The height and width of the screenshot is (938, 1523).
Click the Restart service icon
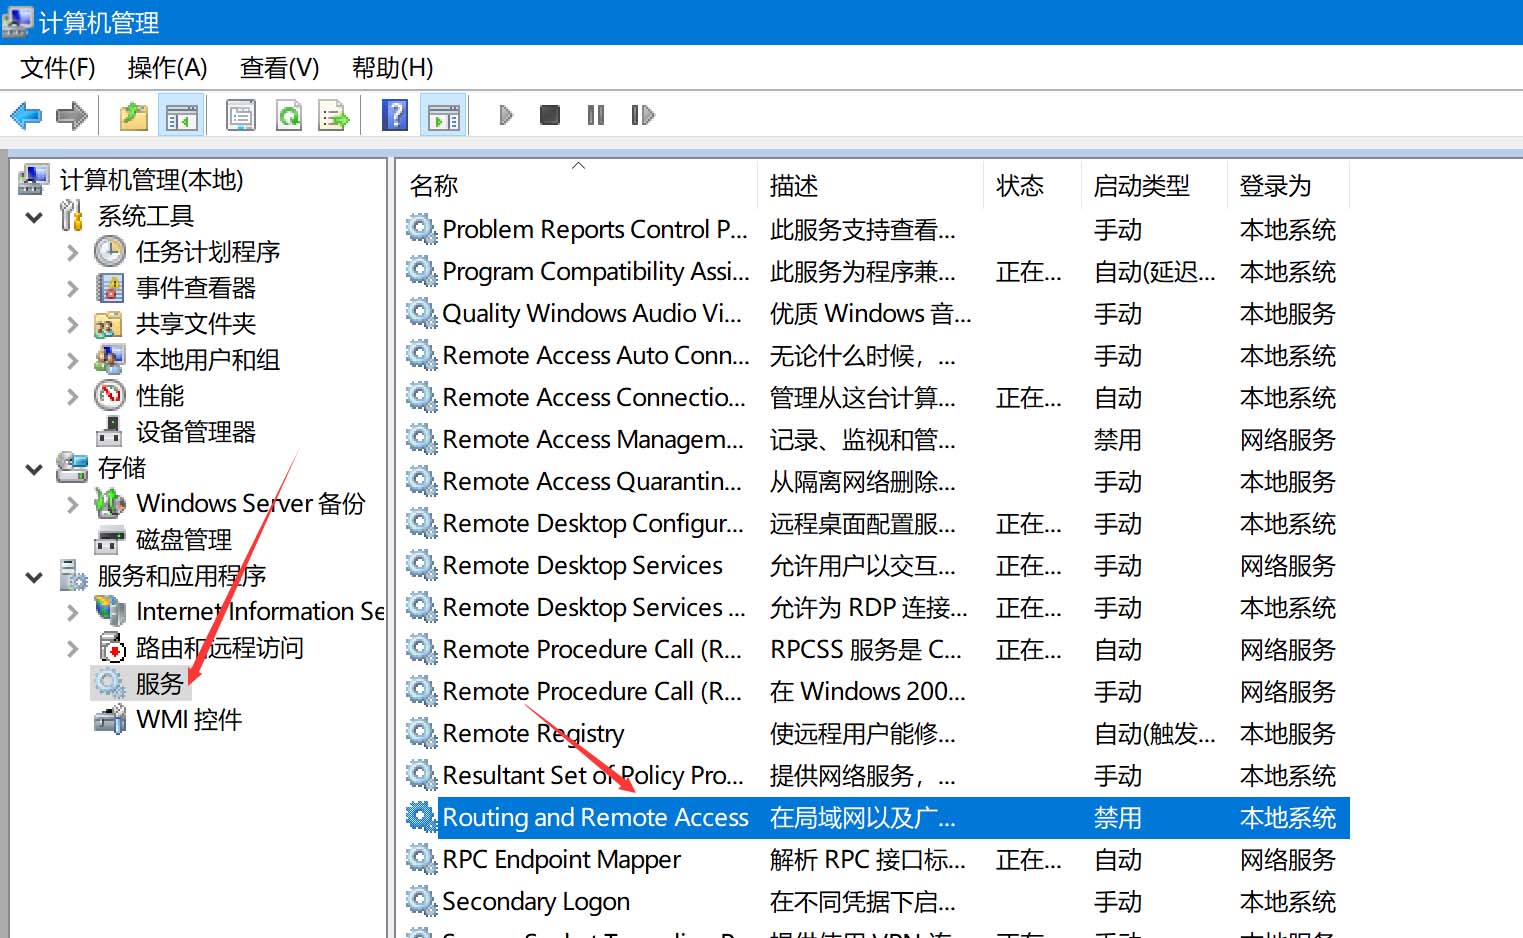click(x=642, y=116)
